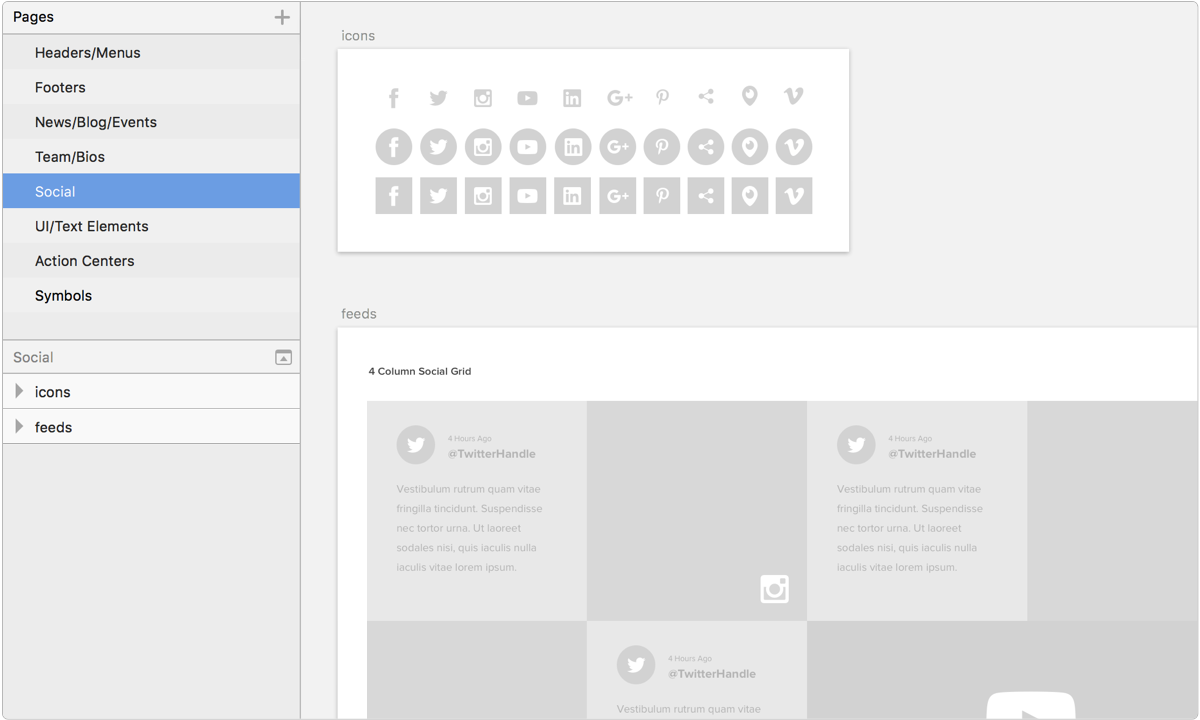Click the circular Periscope icon

pos(750,147)
